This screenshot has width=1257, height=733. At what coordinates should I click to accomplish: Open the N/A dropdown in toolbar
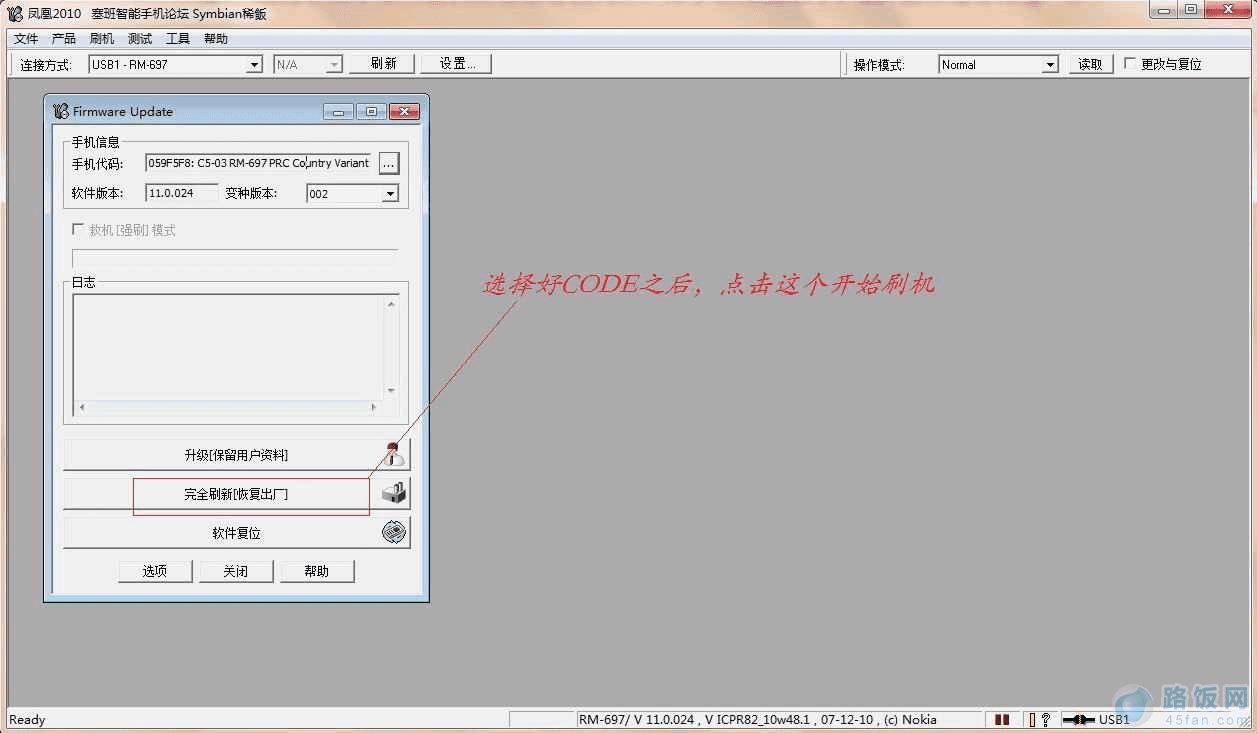pyautogui.click(x=334, y=65)
